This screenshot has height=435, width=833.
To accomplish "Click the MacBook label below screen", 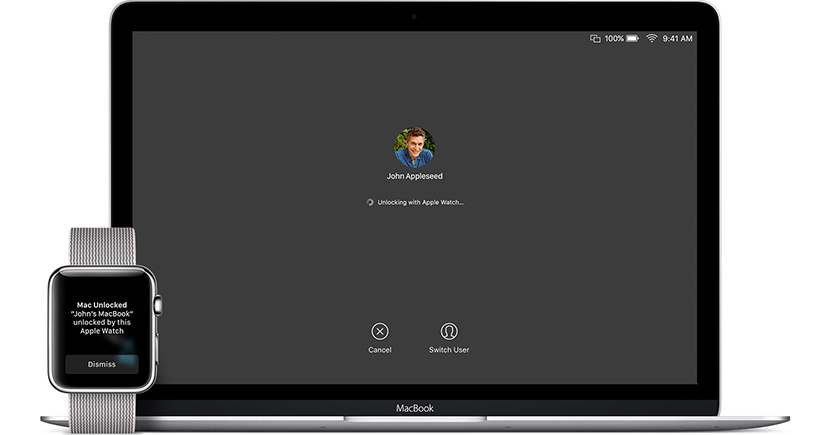I will pyautogui.click(x=414, y=408).
